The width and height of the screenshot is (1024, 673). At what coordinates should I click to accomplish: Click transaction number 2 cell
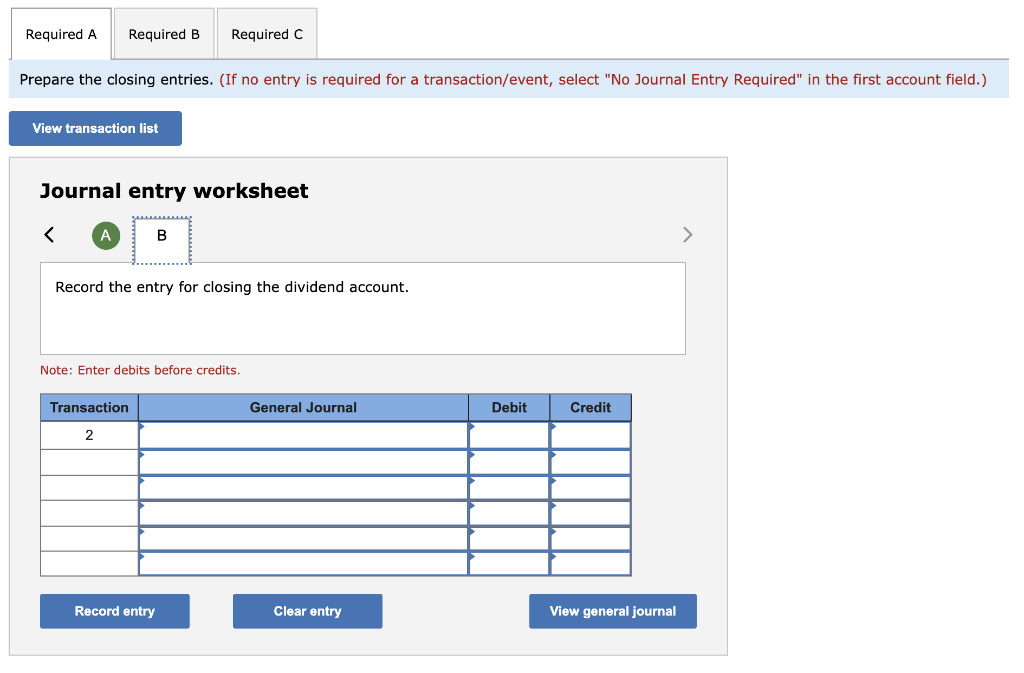click(89, 435)
